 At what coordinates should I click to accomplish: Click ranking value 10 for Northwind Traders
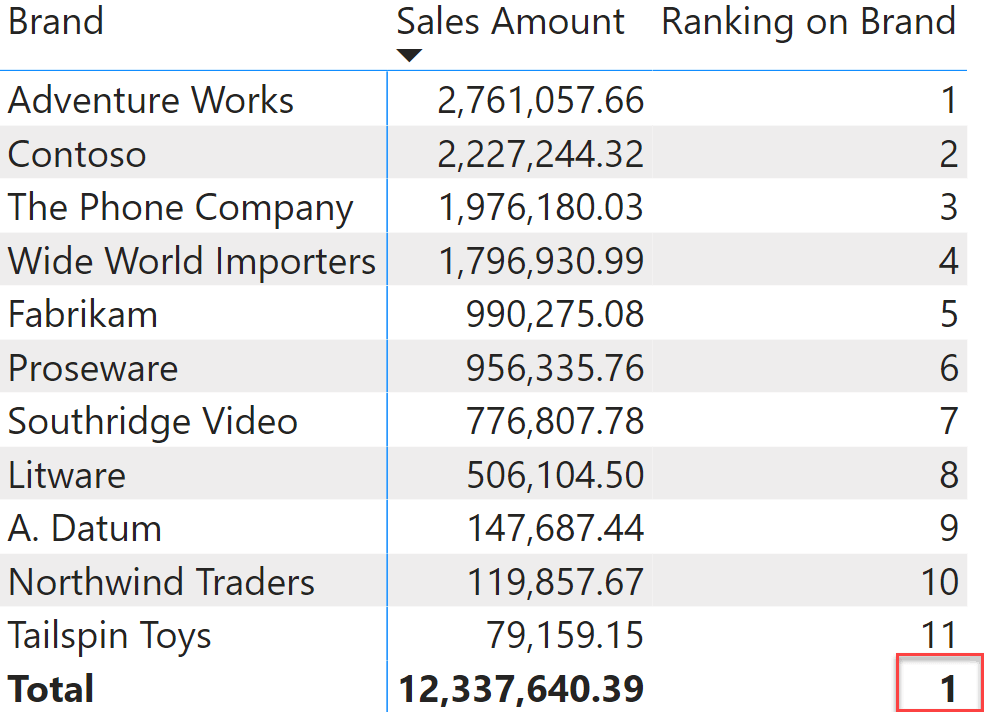[x=939, y=582]
